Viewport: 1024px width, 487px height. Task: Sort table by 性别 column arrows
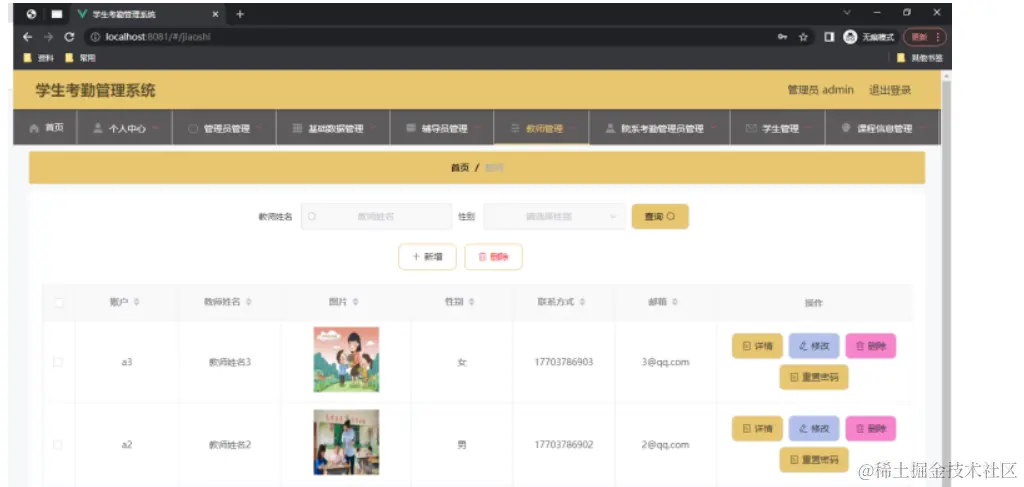[472, 302]
